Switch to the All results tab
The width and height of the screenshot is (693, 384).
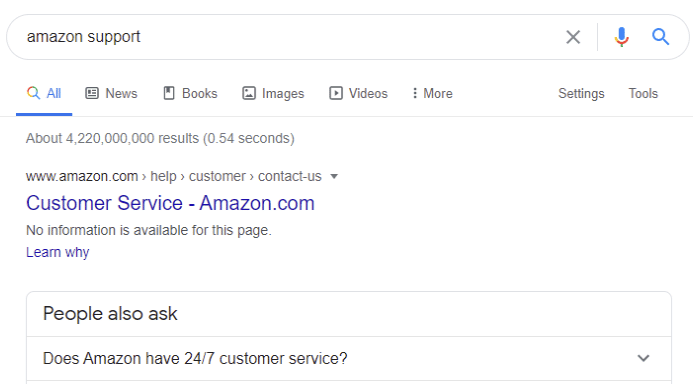[x=44, y=93]
